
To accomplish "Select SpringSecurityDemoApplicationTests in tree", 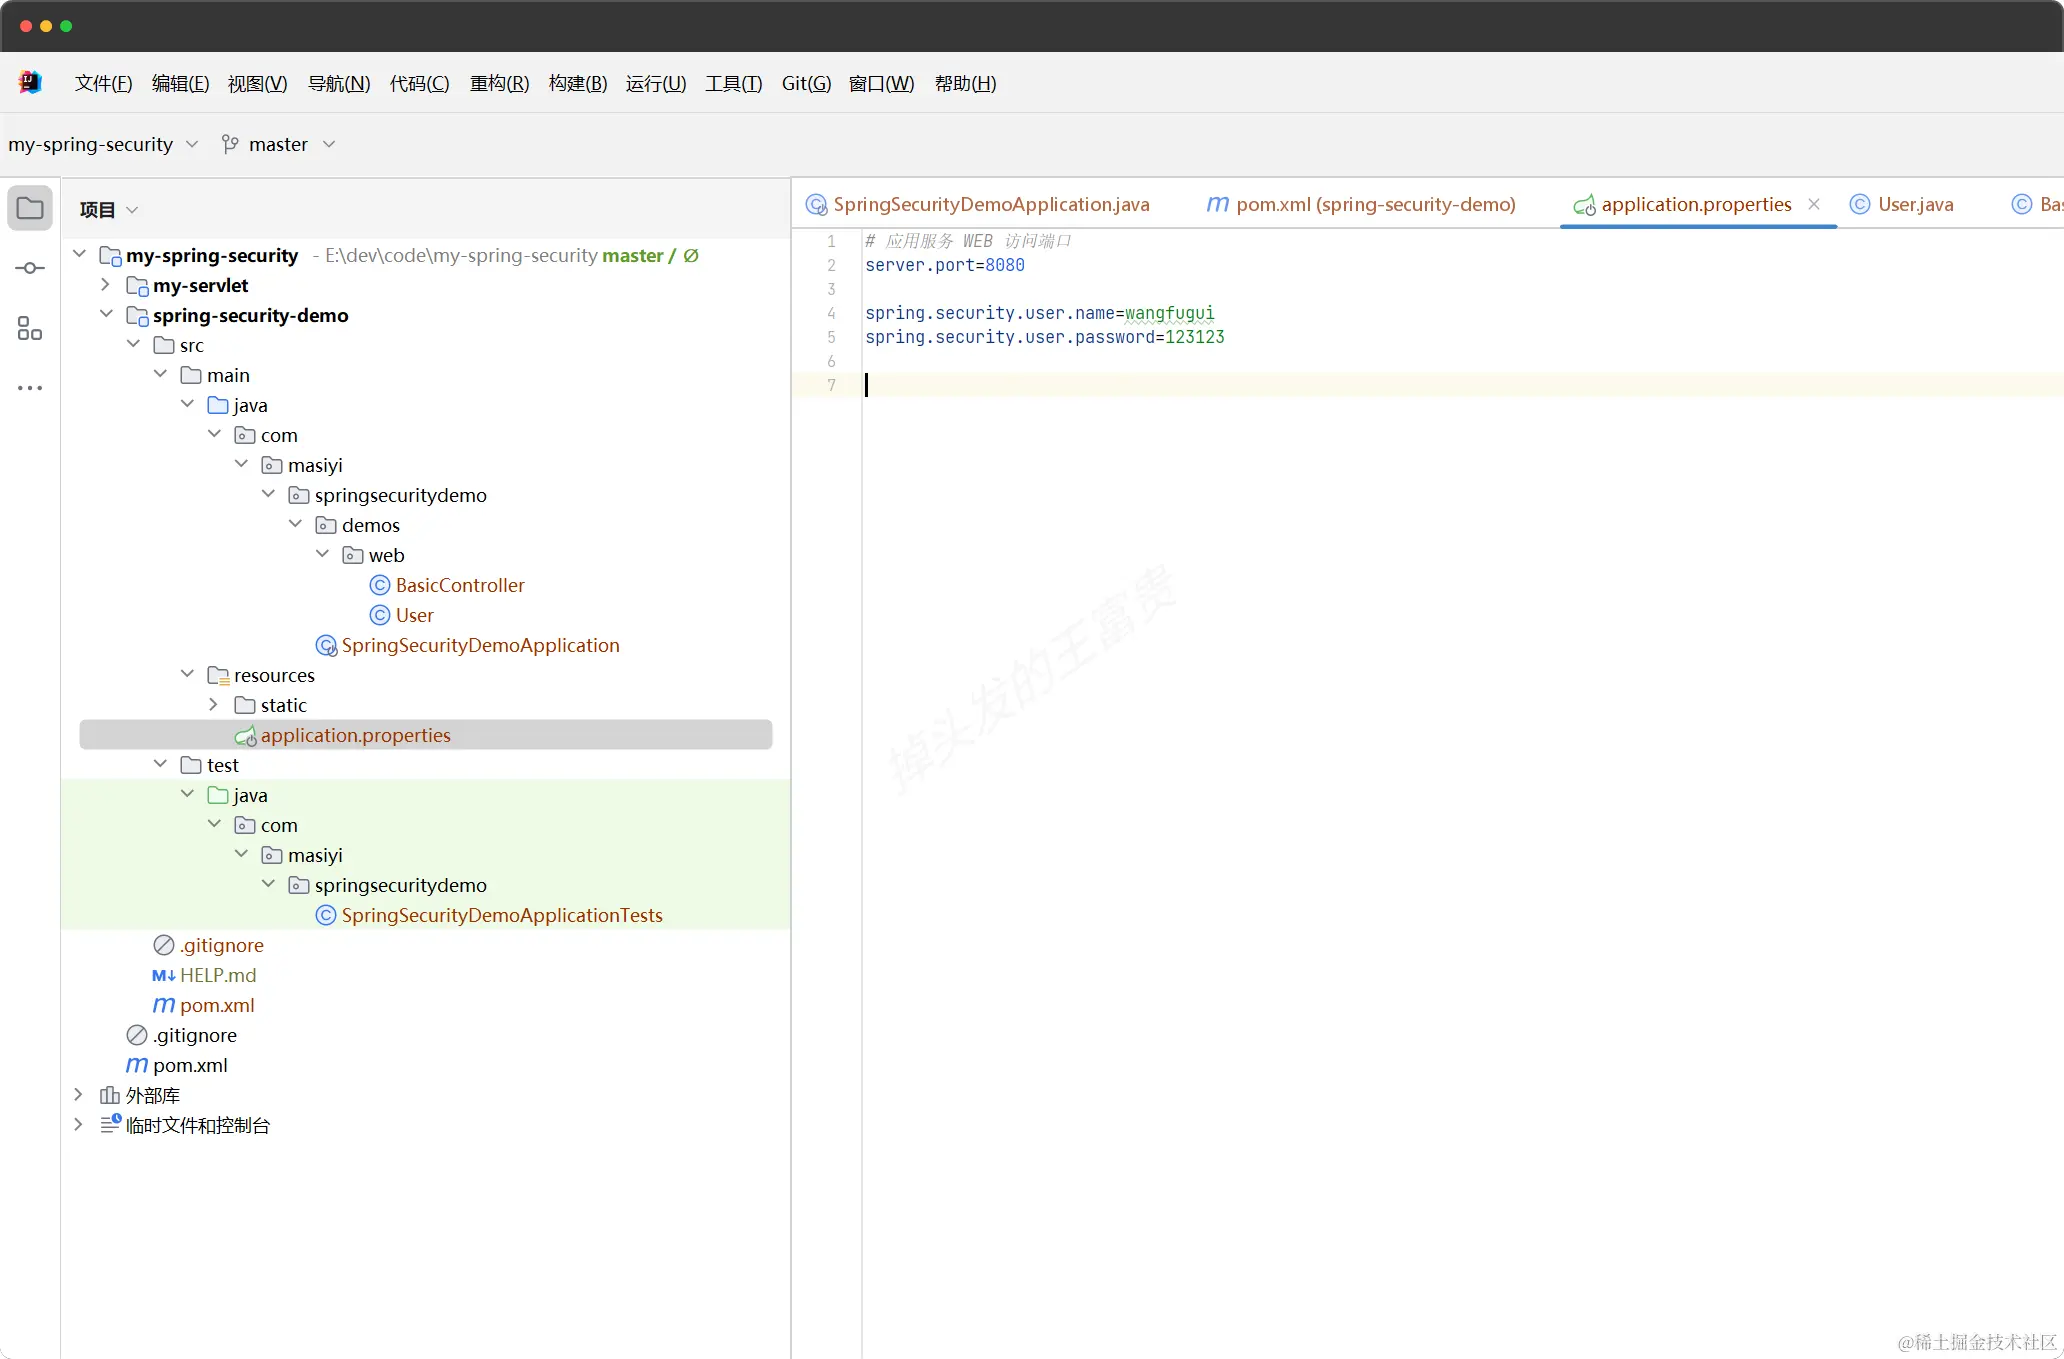I will [x=502, y=915].
